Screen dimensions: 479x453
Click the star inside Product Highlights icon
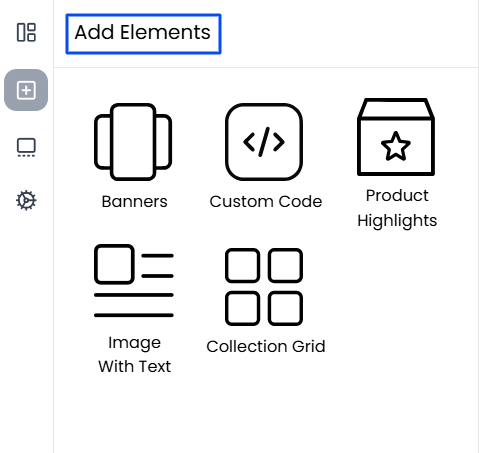coord(396,146)
